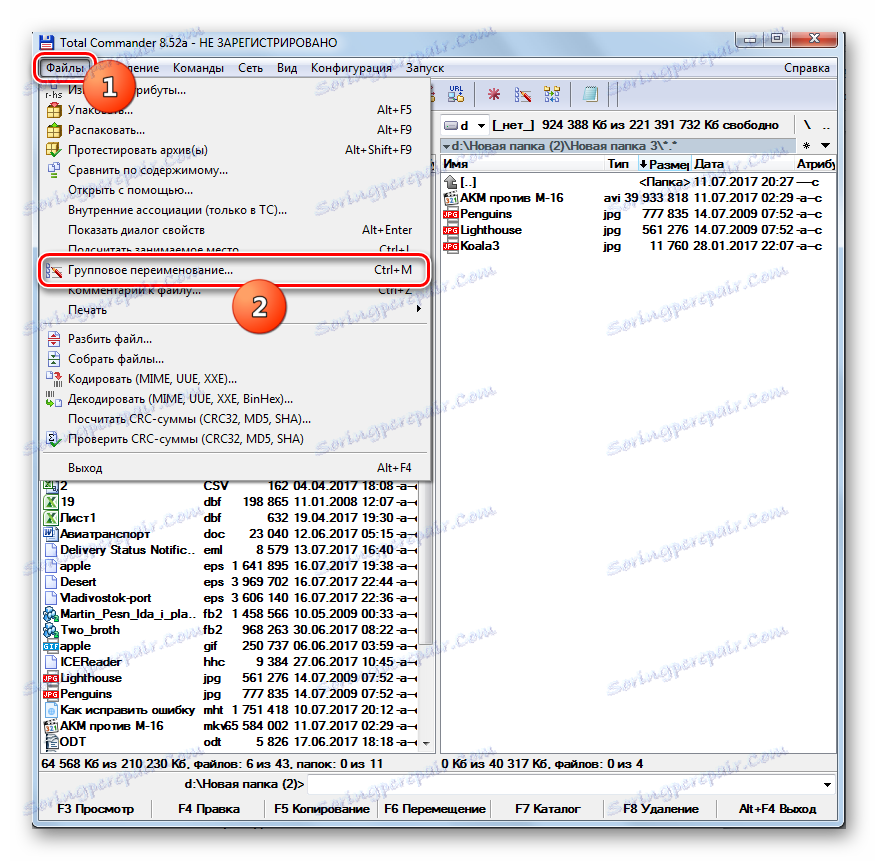
Task: Click the F5 Копирование button
Action: tap(321, 809)
